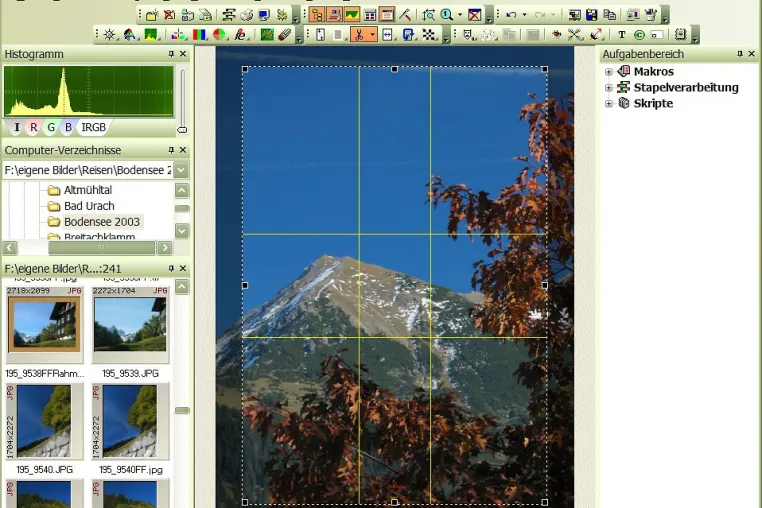
Task: Select the R red histogram channel
Action: [34, 127]
